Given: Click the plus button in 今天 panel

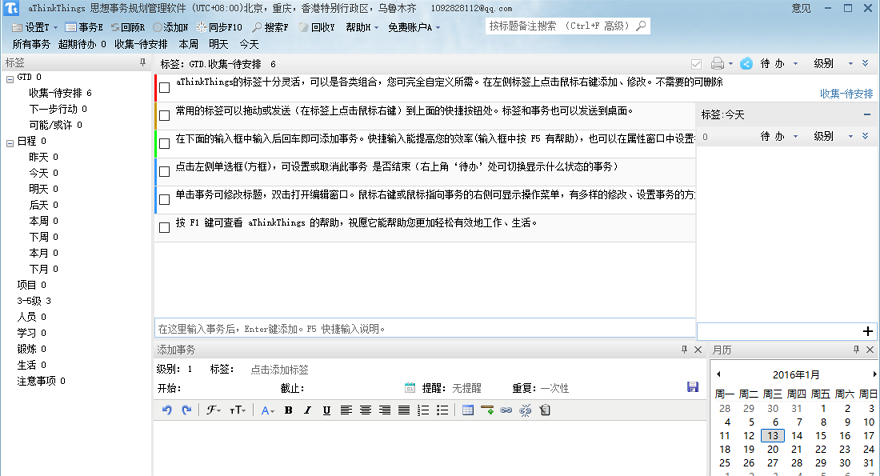Looking at the screenshot, I should click(868, 331).
